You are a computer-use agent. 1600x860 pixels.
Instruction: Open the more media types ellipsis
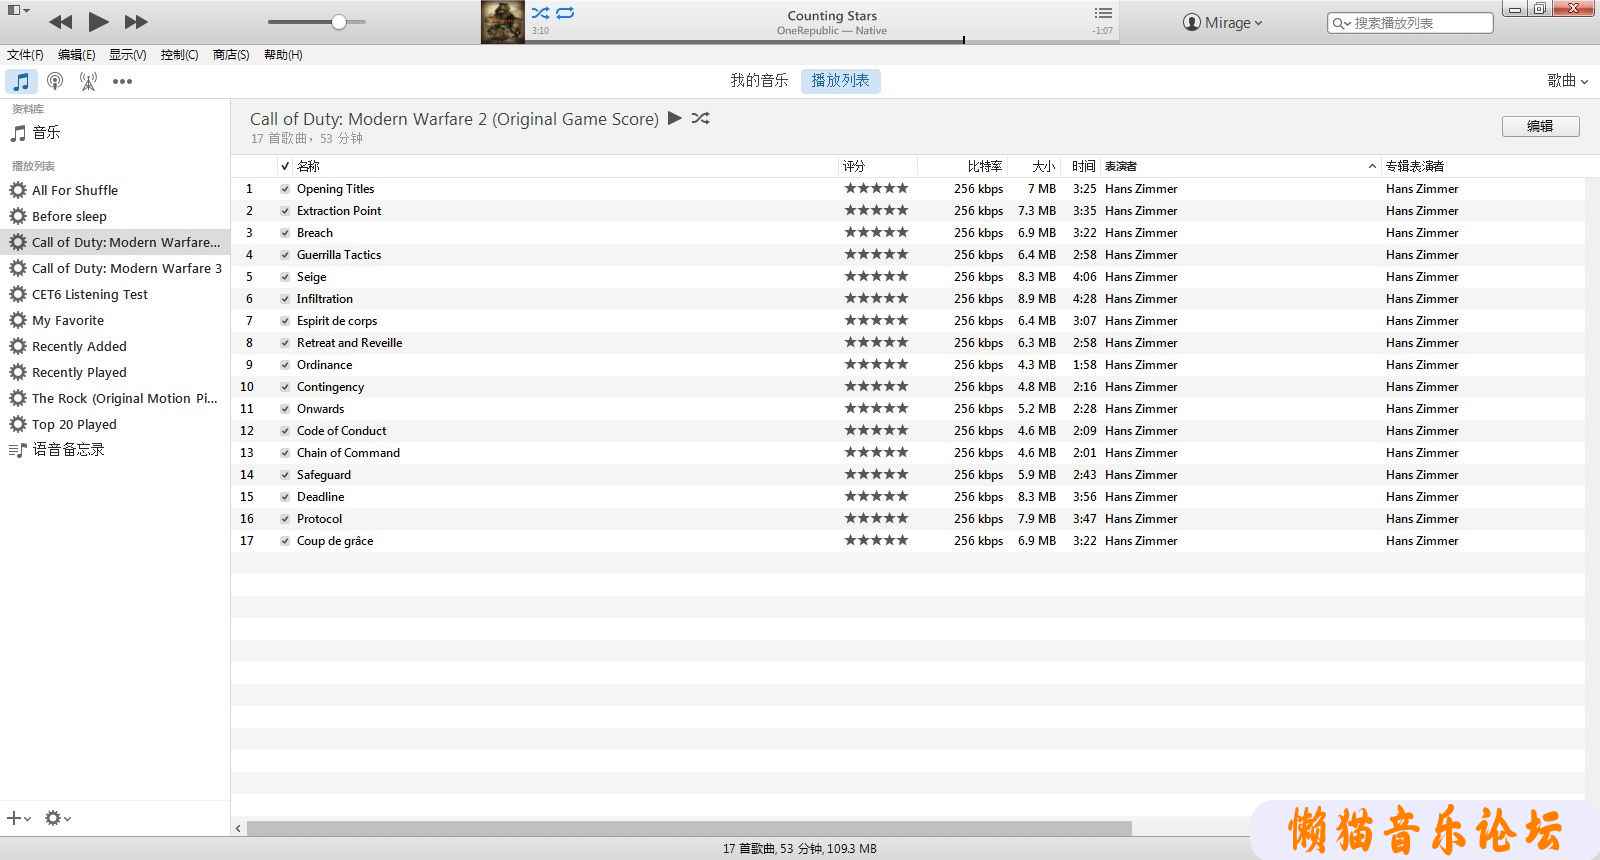pyautogui.click(x=122, y=82)
